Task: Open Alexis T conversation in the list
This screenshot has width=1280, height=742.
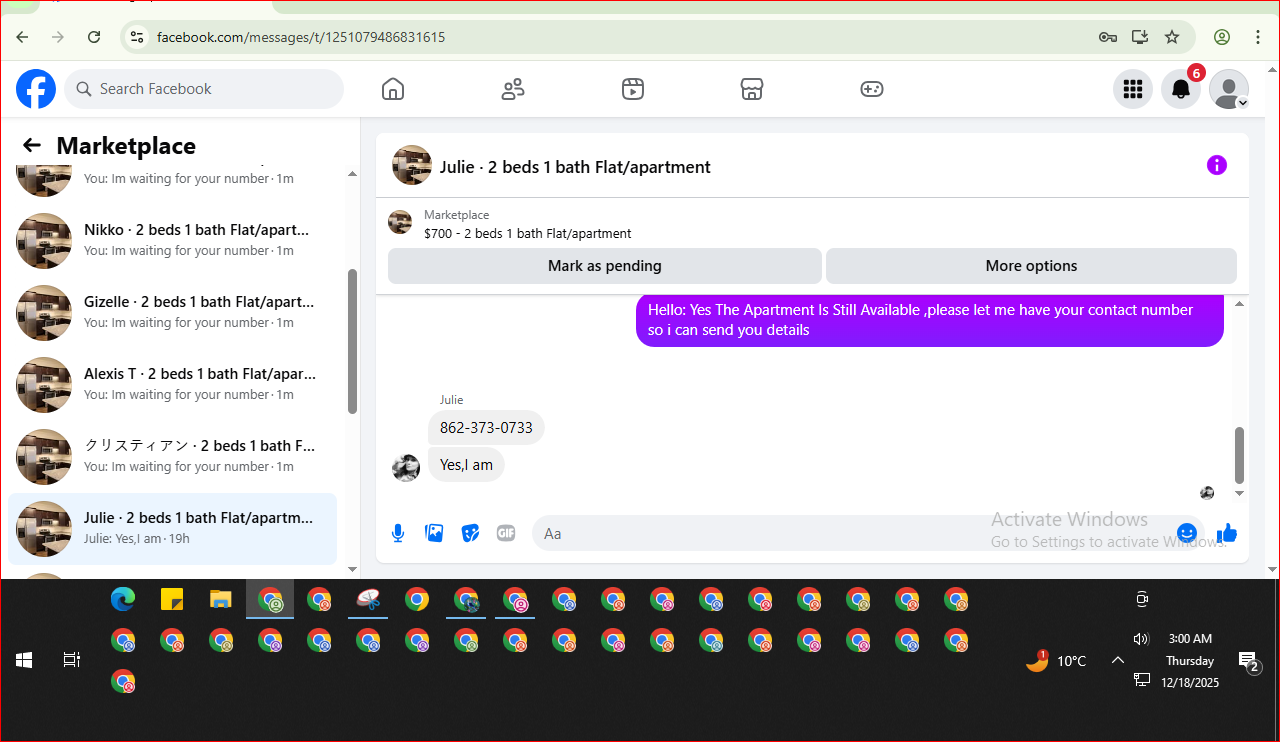Action: point(172,384)
